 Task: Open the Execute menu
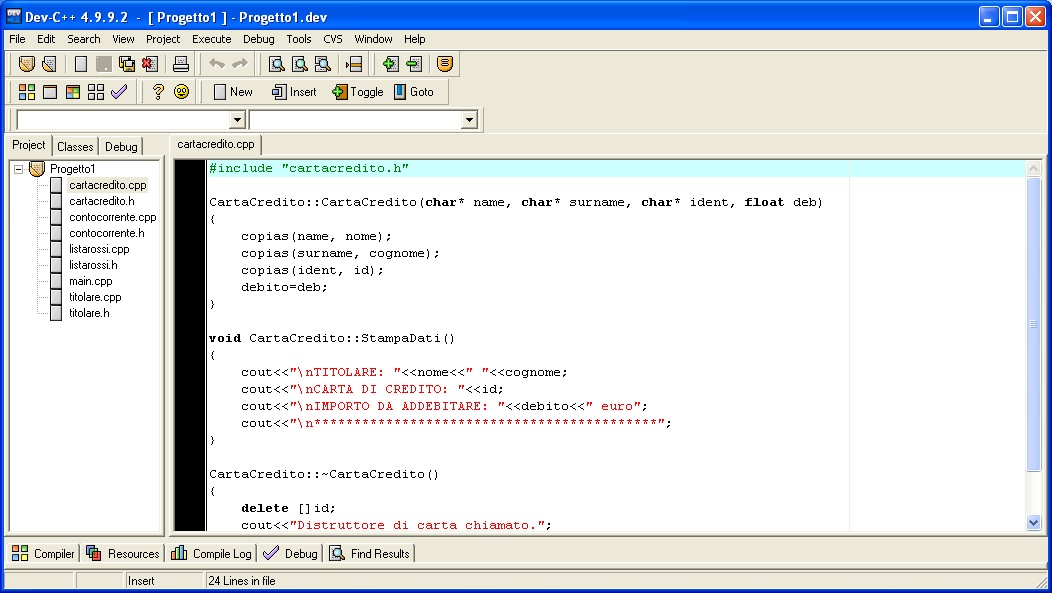[211, 39]
